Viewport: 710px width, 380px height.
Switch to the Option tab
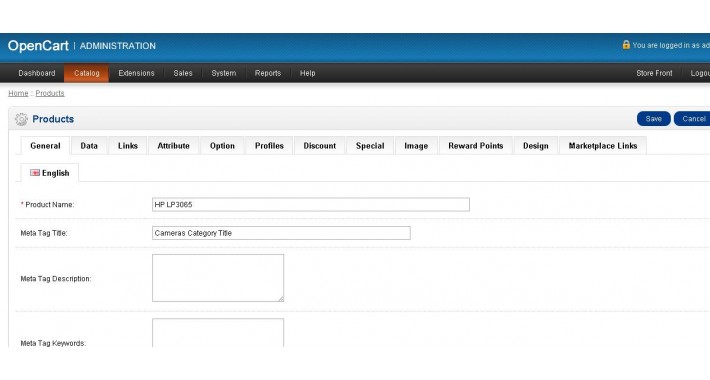click(222, 146)
